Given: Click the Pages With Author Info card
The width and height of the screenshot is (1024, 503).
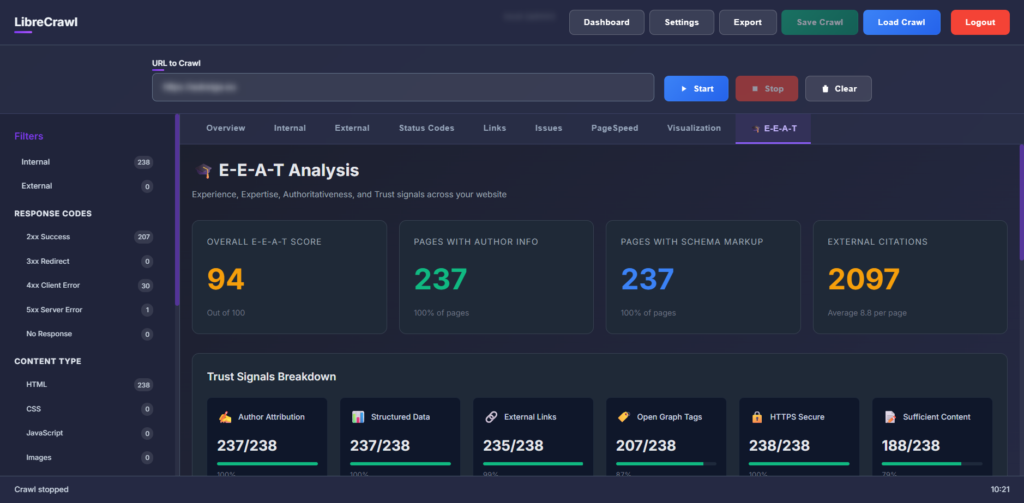Looking at the screenshot, I should (496, 277).
